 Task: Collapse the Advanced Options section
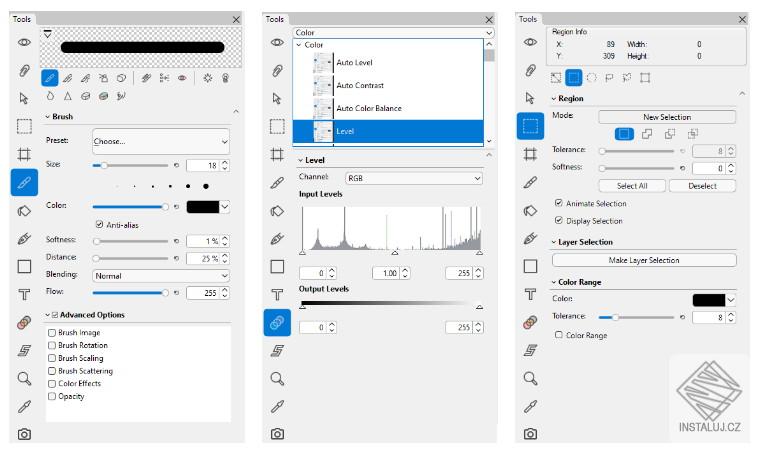point(48,315)
